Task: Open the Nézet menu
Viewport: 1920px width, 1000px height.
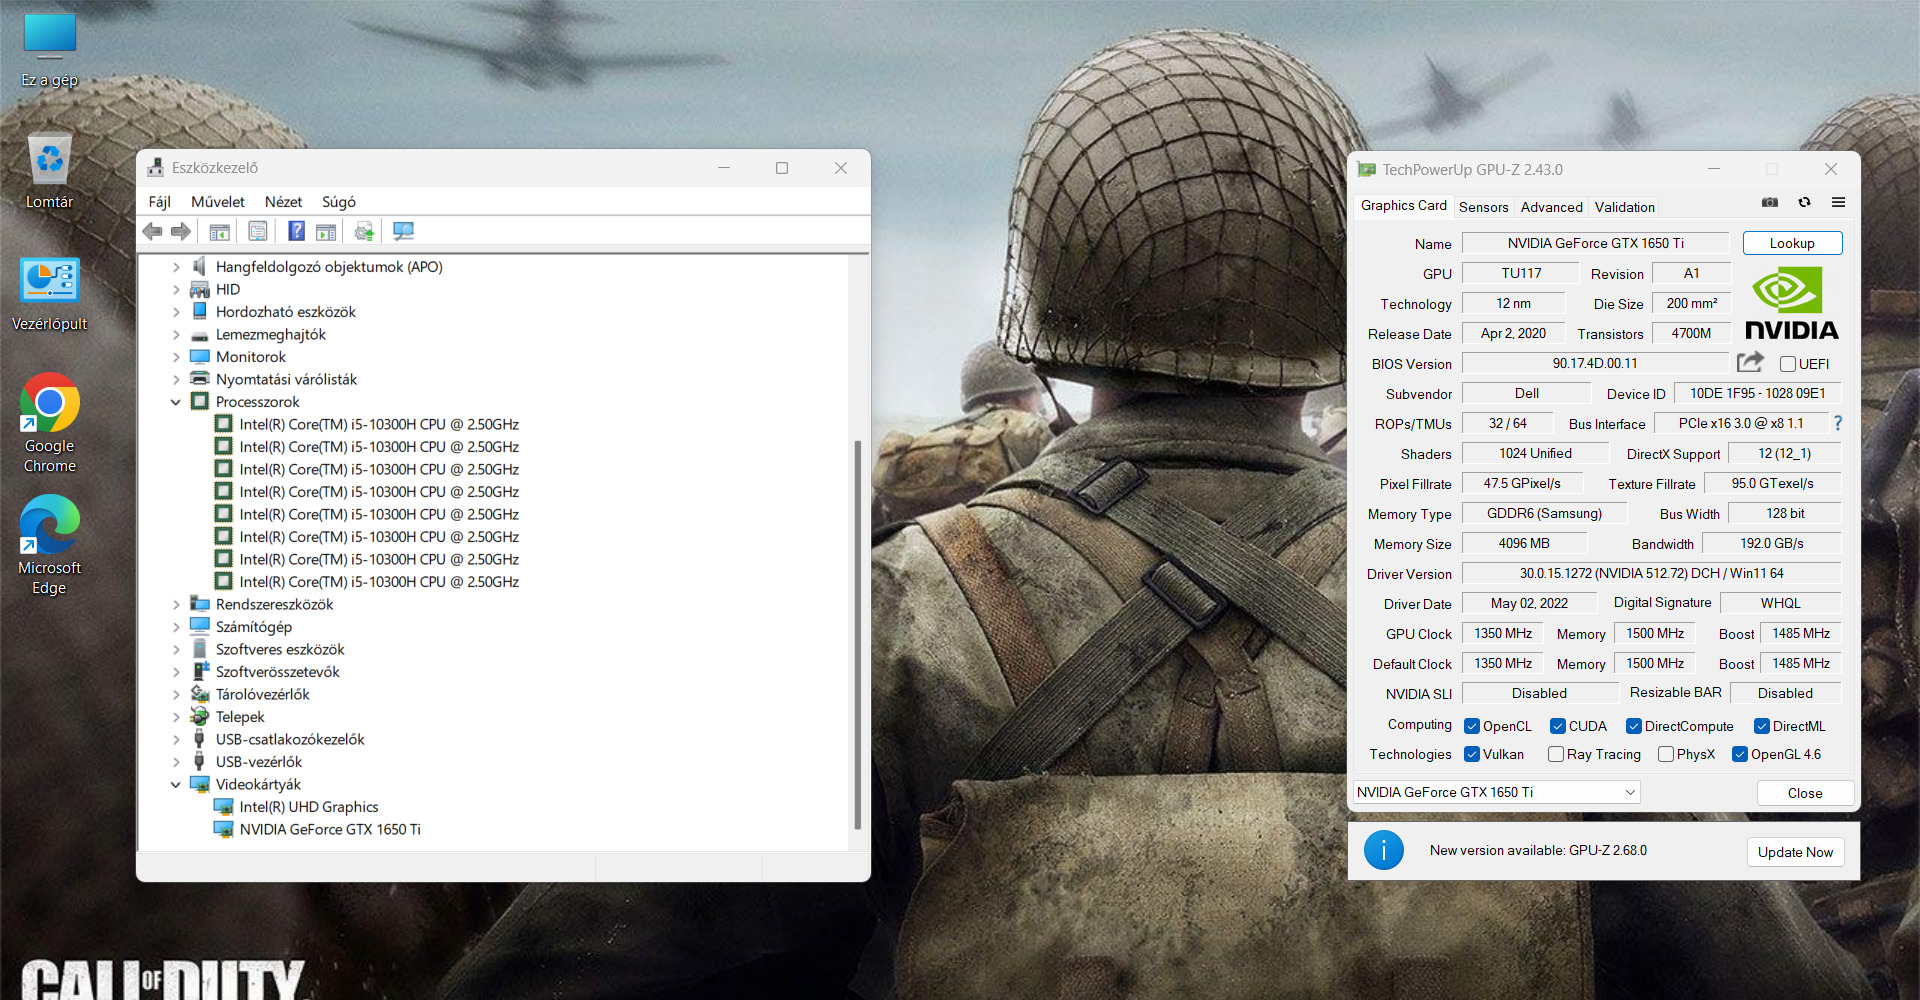Action: (x=283, y=202)
